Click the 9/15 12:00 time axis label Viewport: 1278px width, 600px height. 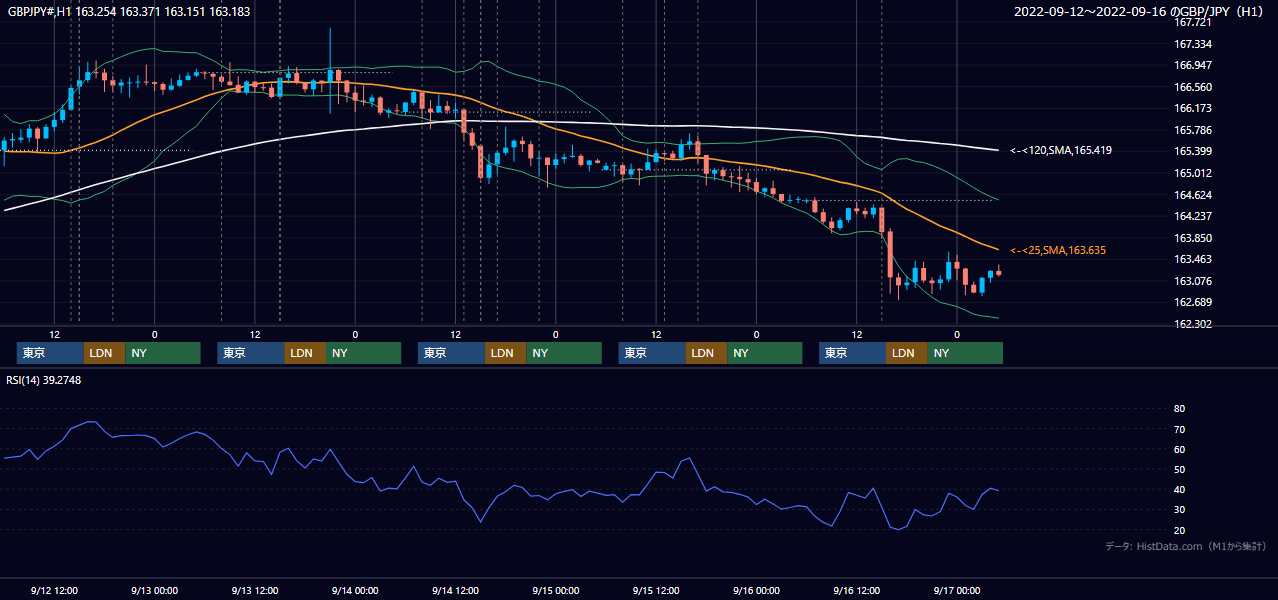click(x=656, y=590)
